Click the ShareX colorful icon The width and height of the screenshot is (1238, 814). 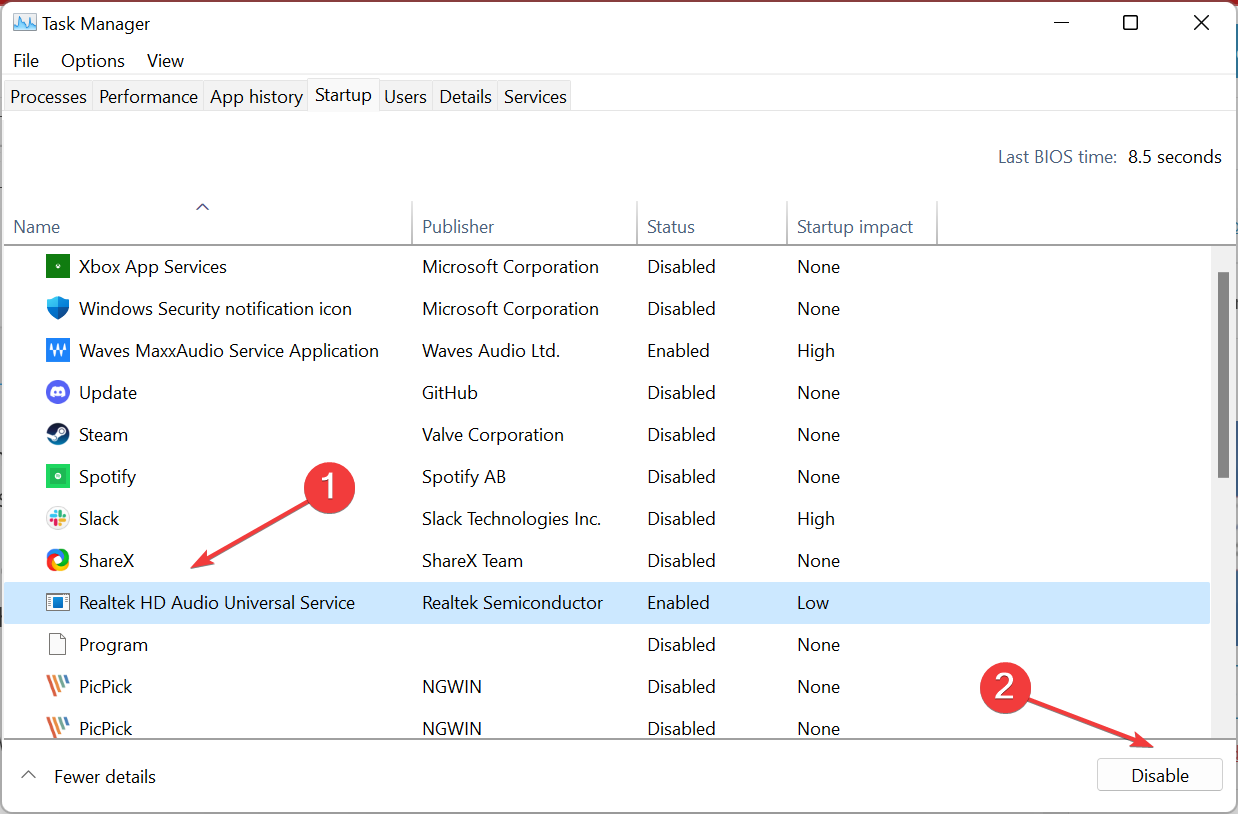(58, 561)
